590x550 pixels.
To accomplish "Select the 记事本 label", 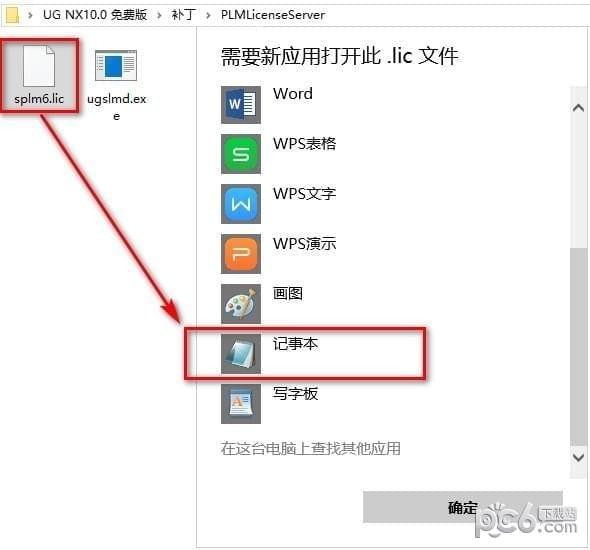I will click(295, 343).
